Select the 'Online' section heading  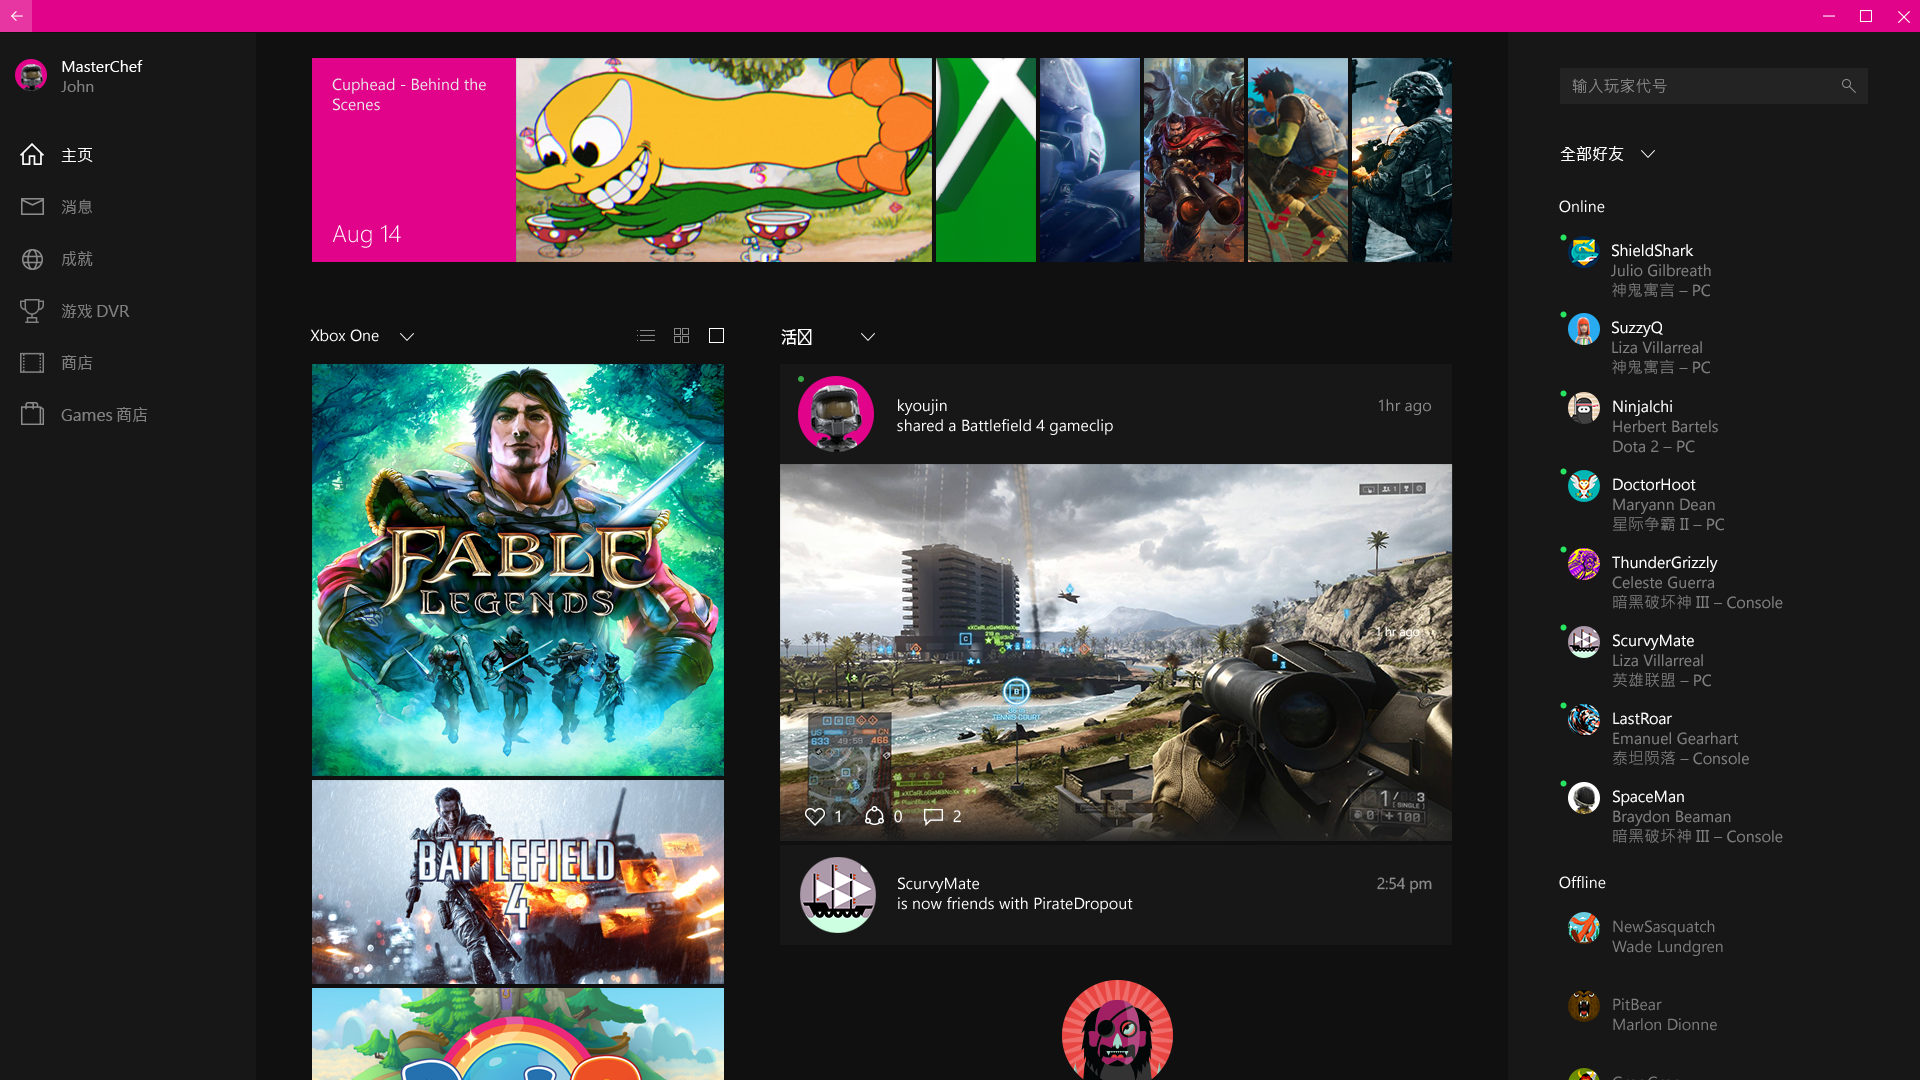pos(1581,206)
